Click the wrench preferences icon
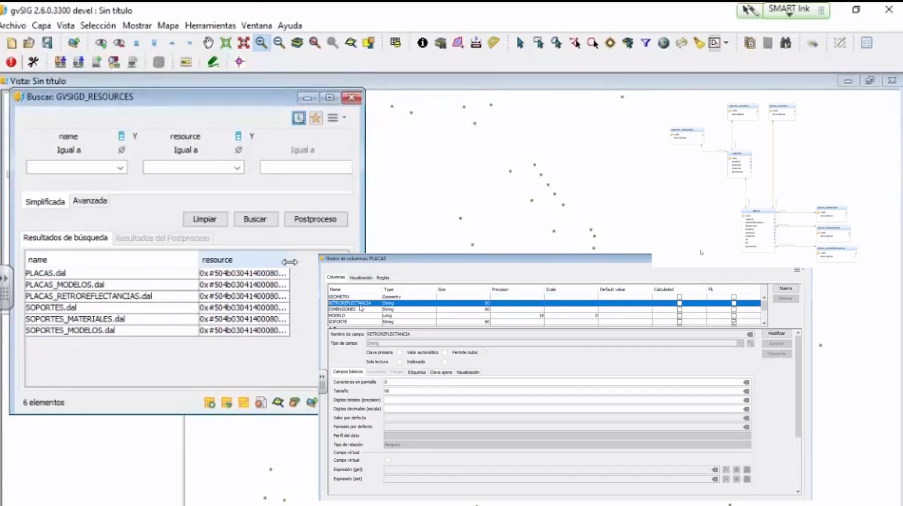Image resolution: width=903 pixels, height=506 pixels. tap(32, 62)
